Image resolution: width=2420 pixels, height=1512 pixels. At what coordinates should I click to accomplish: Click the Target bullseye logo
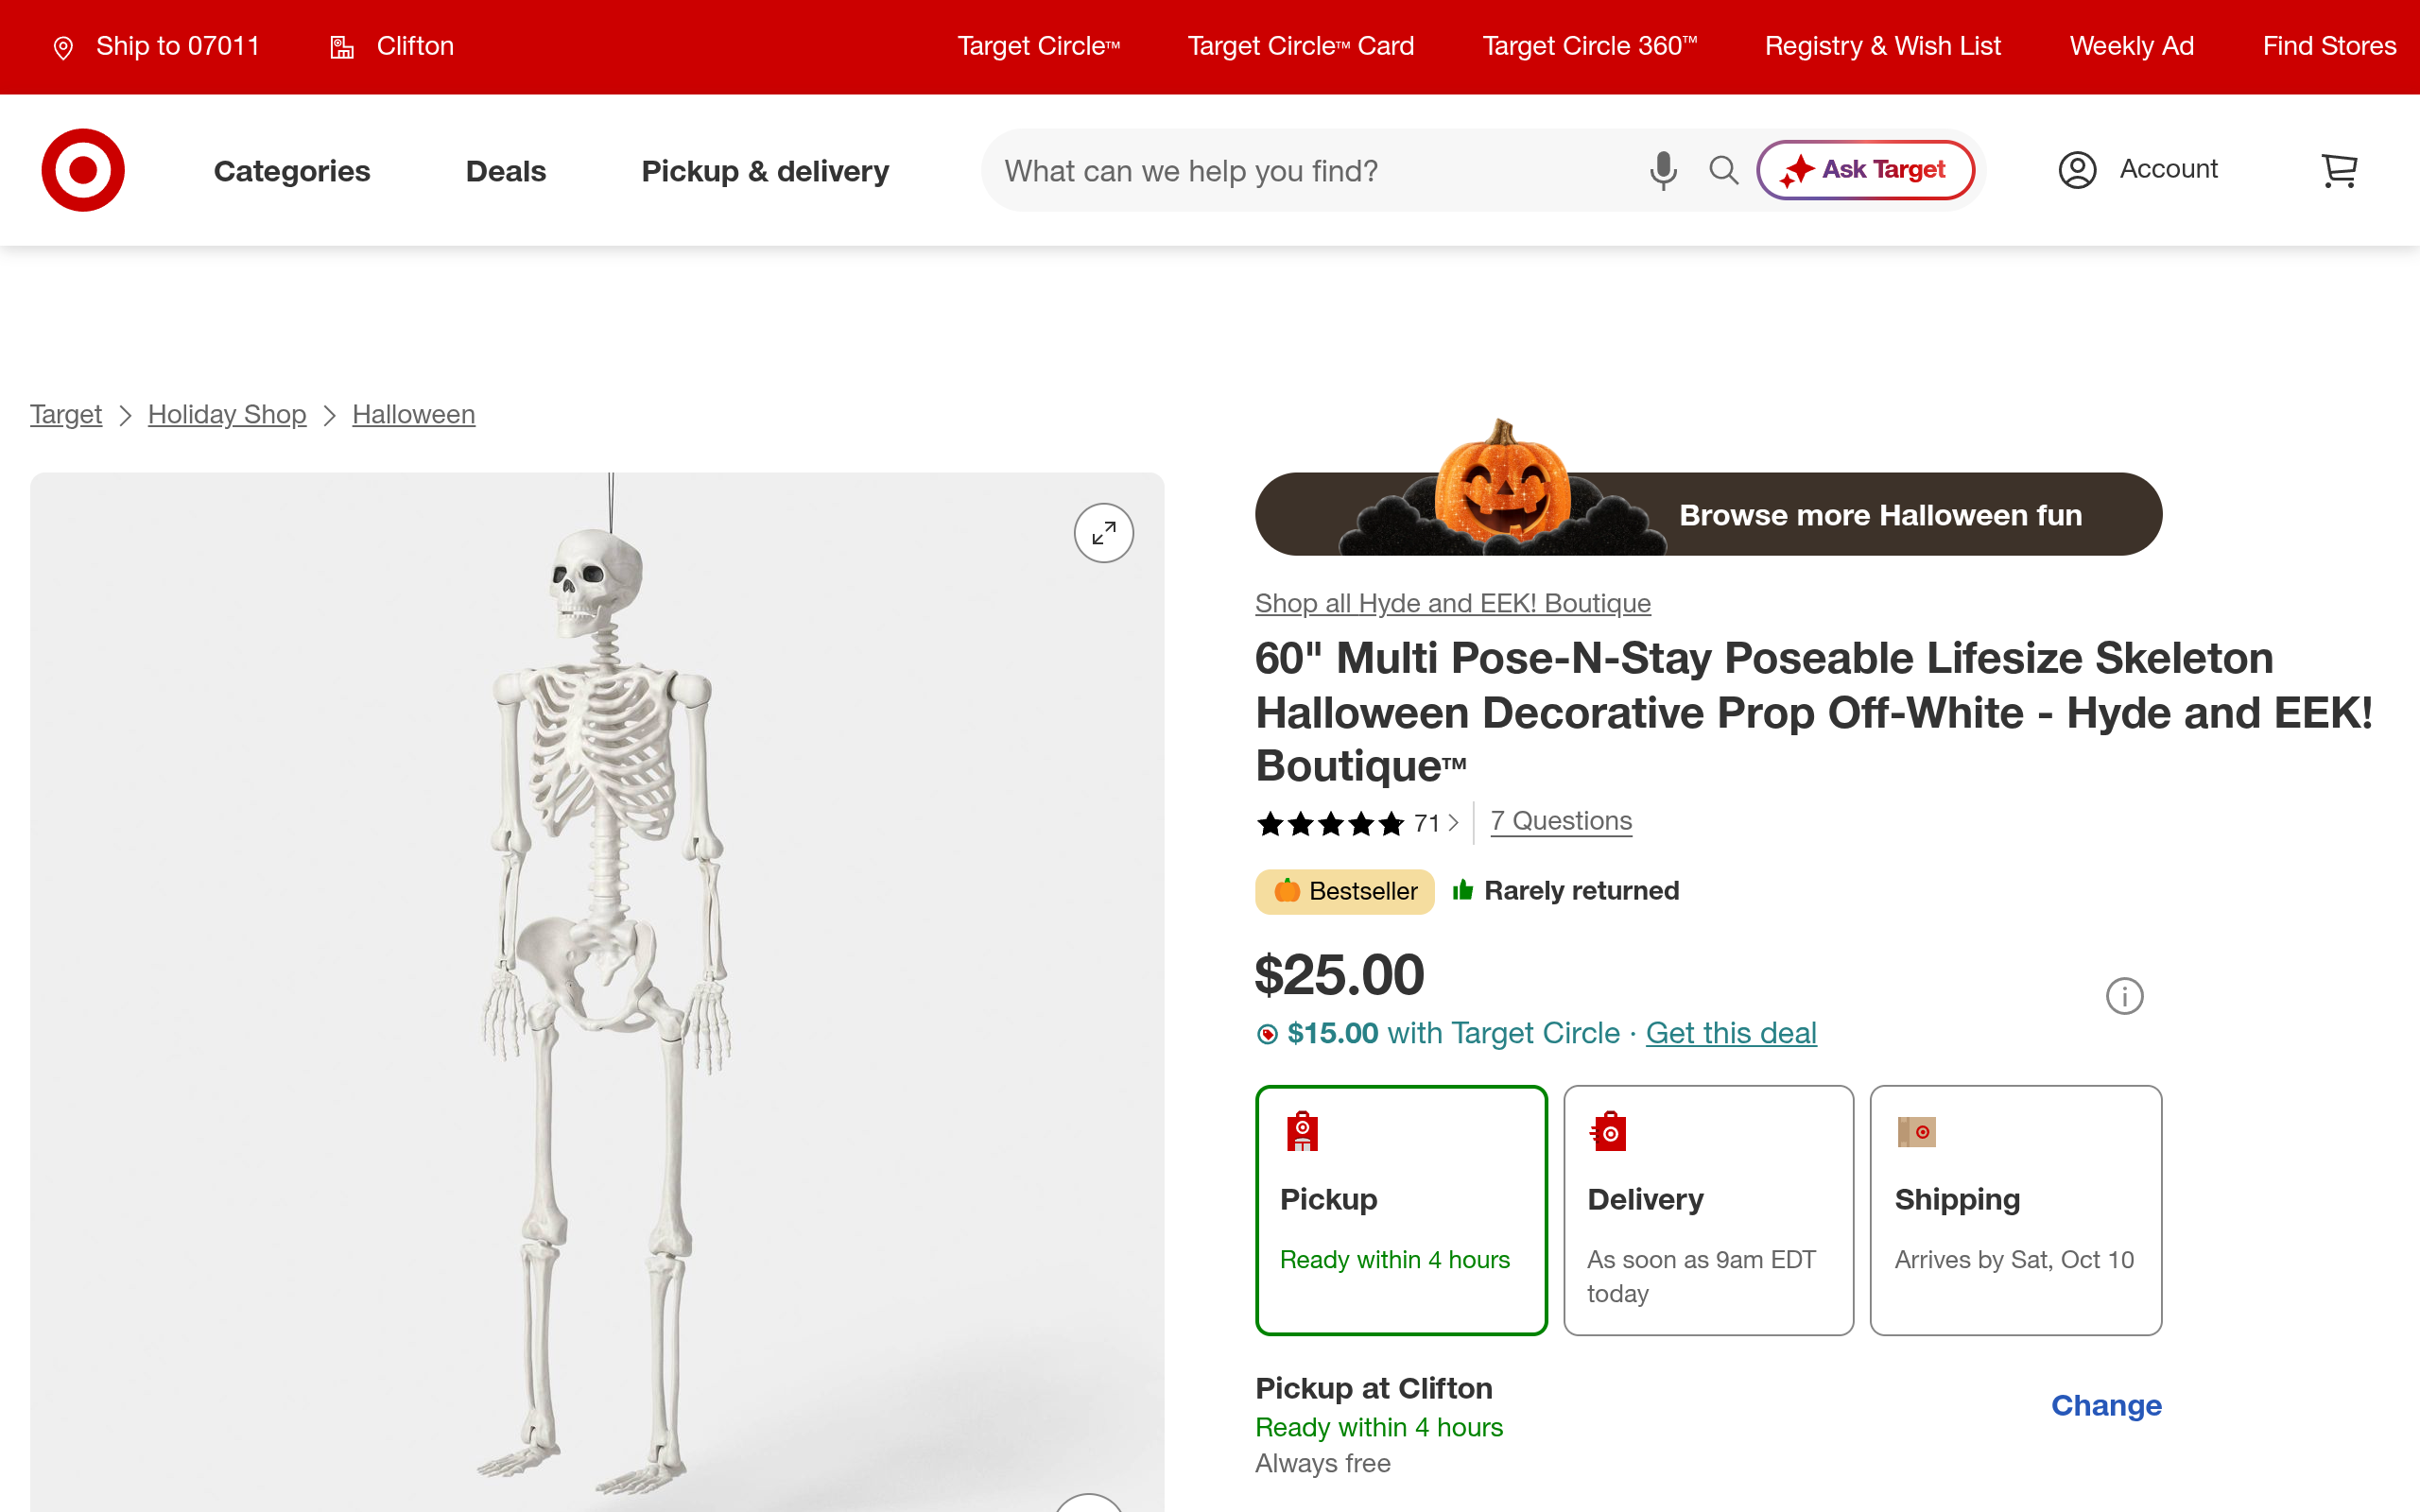[x=83, y=170]
